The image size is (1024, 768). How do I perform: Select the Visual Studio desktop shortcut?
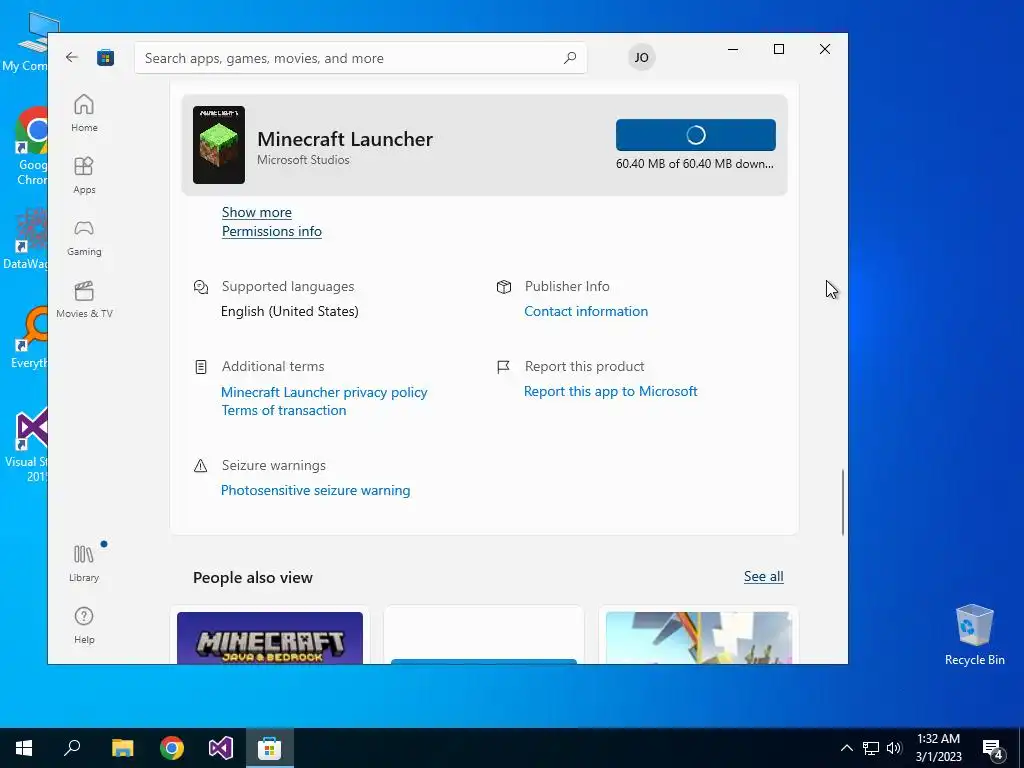26,444
